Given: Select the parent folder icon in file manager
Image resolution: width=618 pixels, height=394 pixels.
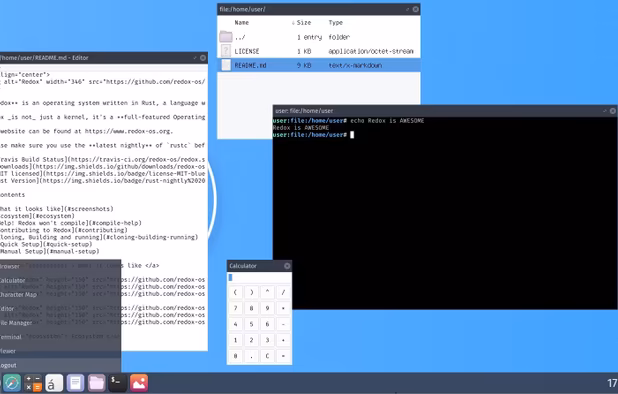Looking at the screenshot, I should pos(226,37).
